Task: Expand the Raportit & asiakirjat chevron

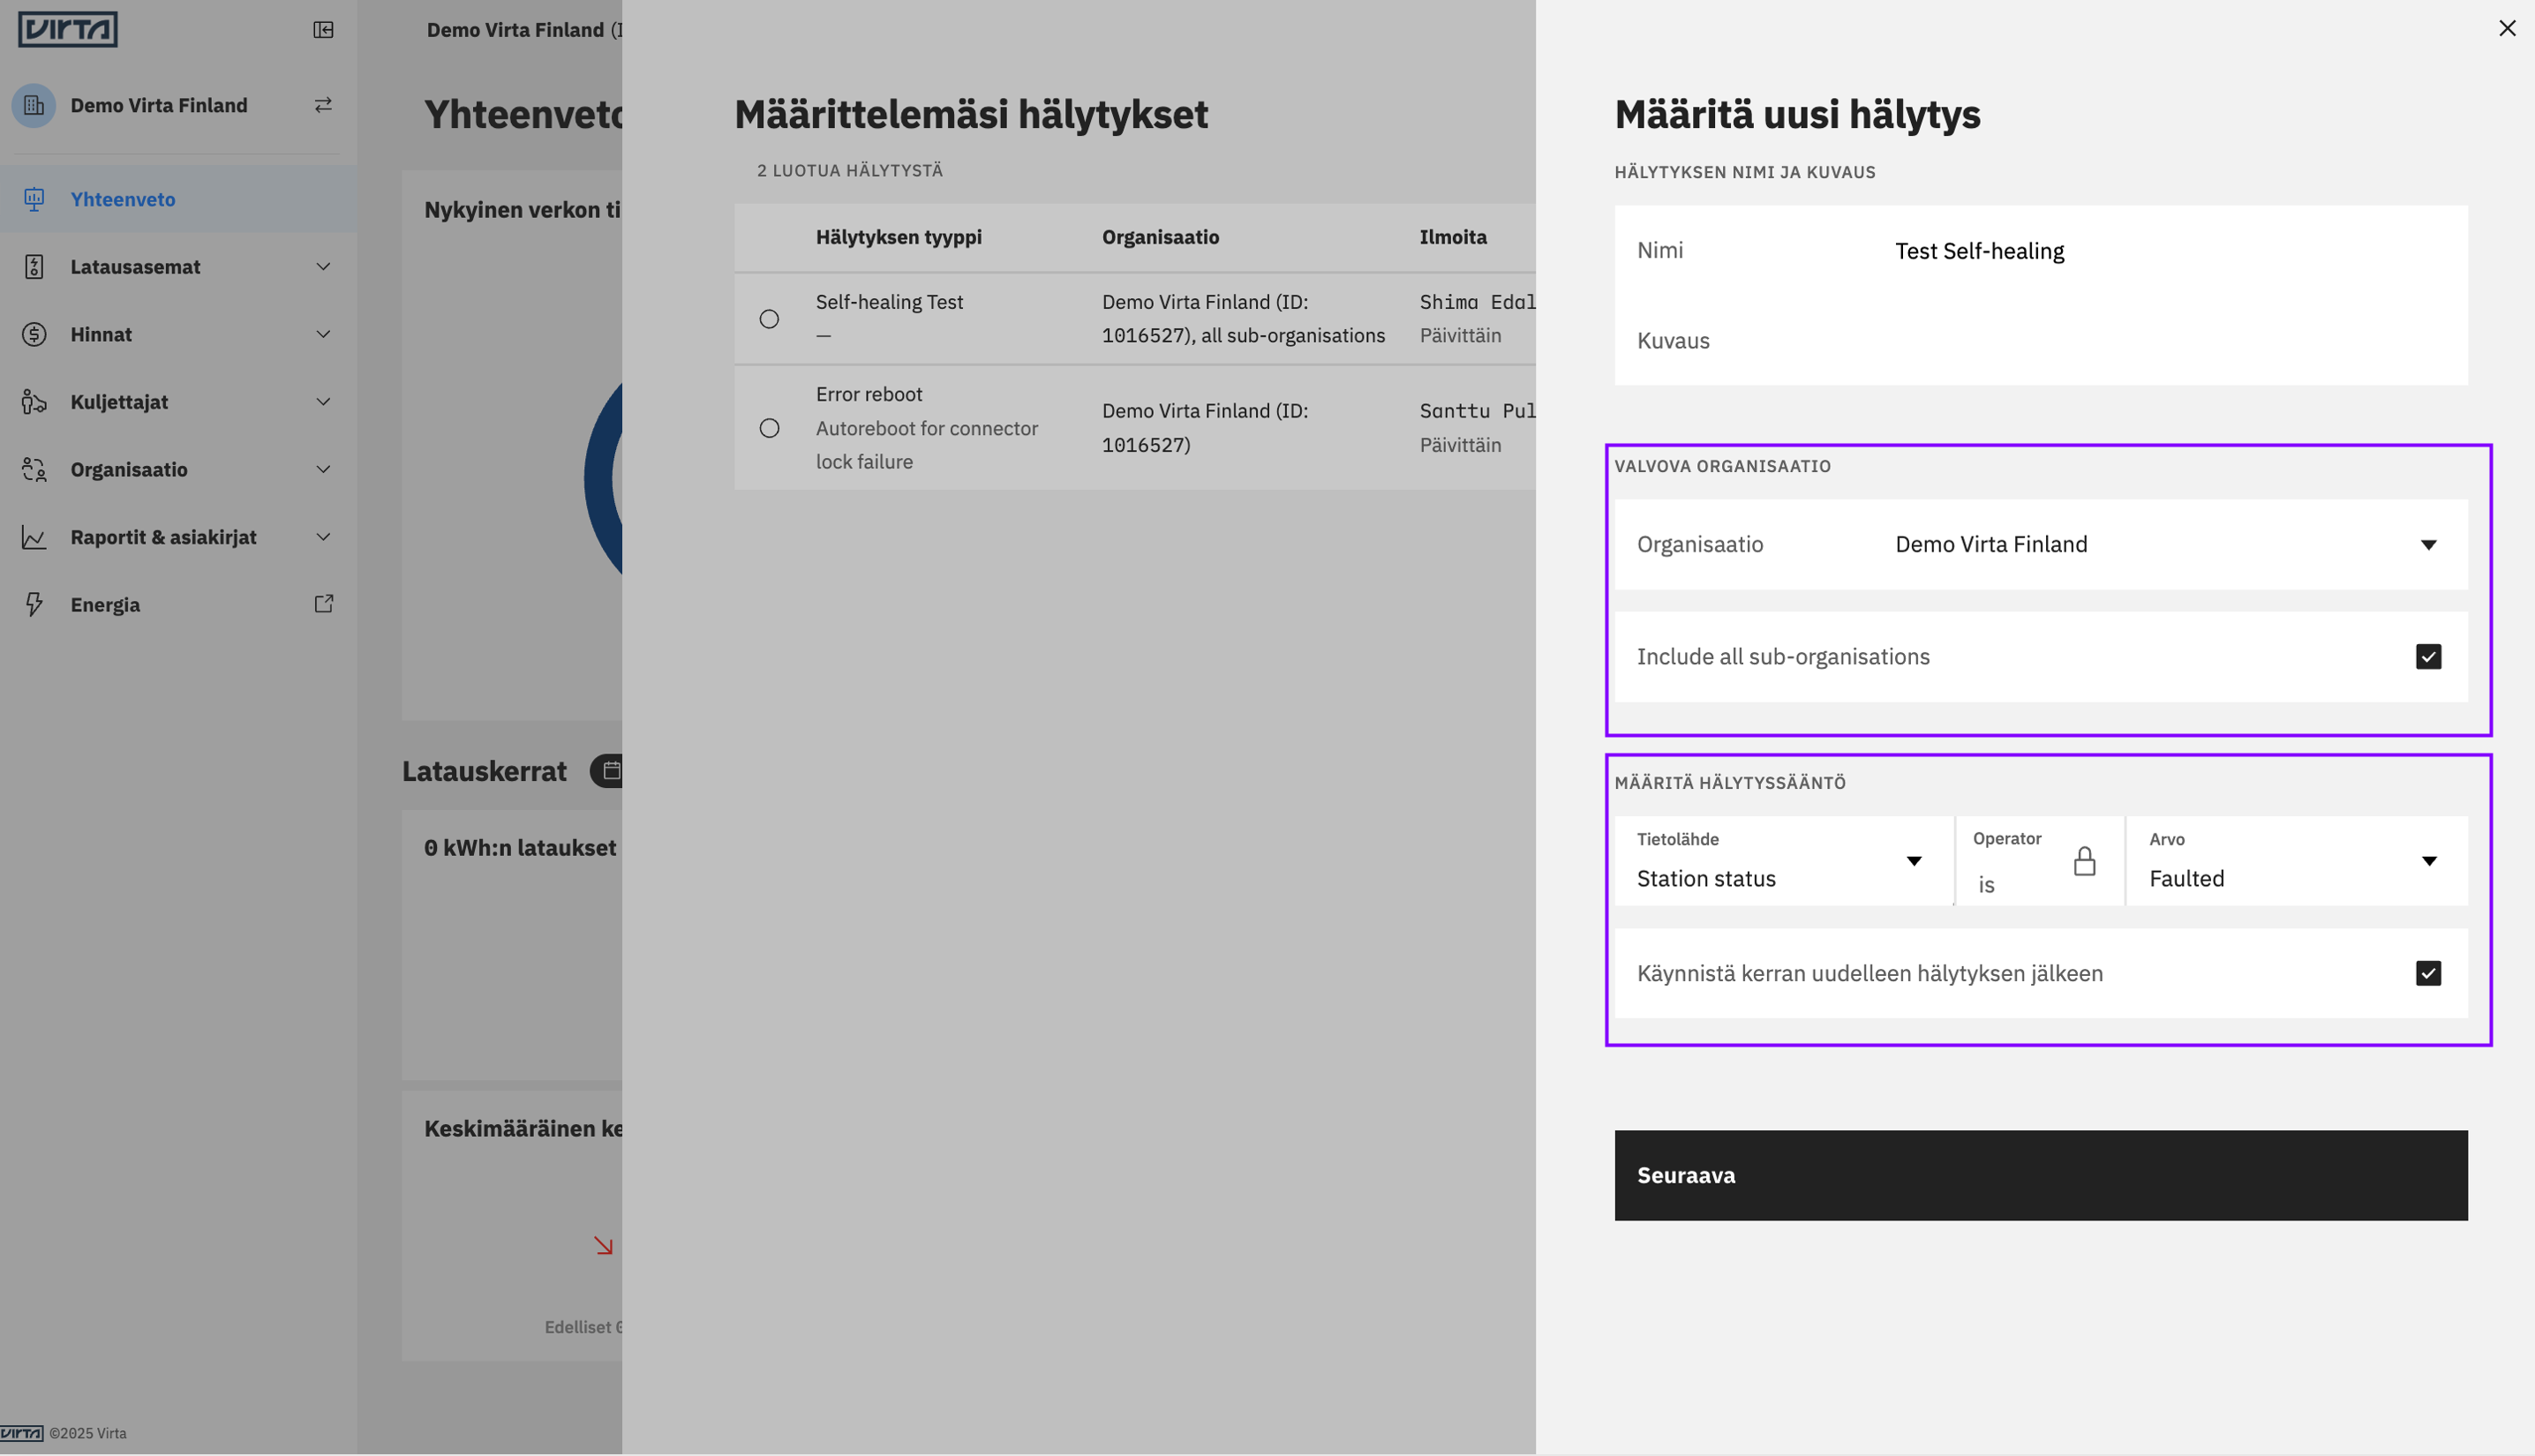Action: tap(323, 537)
